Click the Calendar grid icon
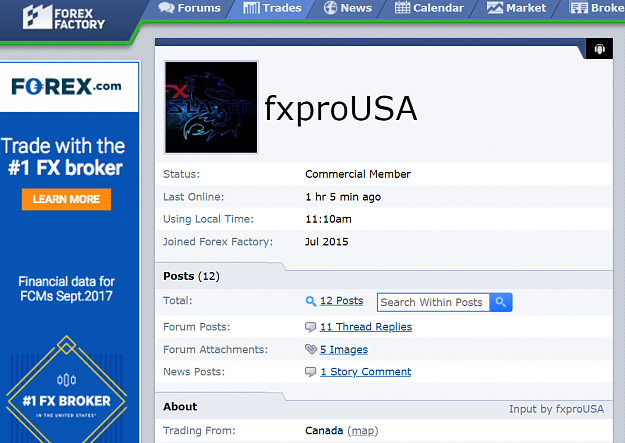Screen dimensions: 625x443 tap(402, 8)
